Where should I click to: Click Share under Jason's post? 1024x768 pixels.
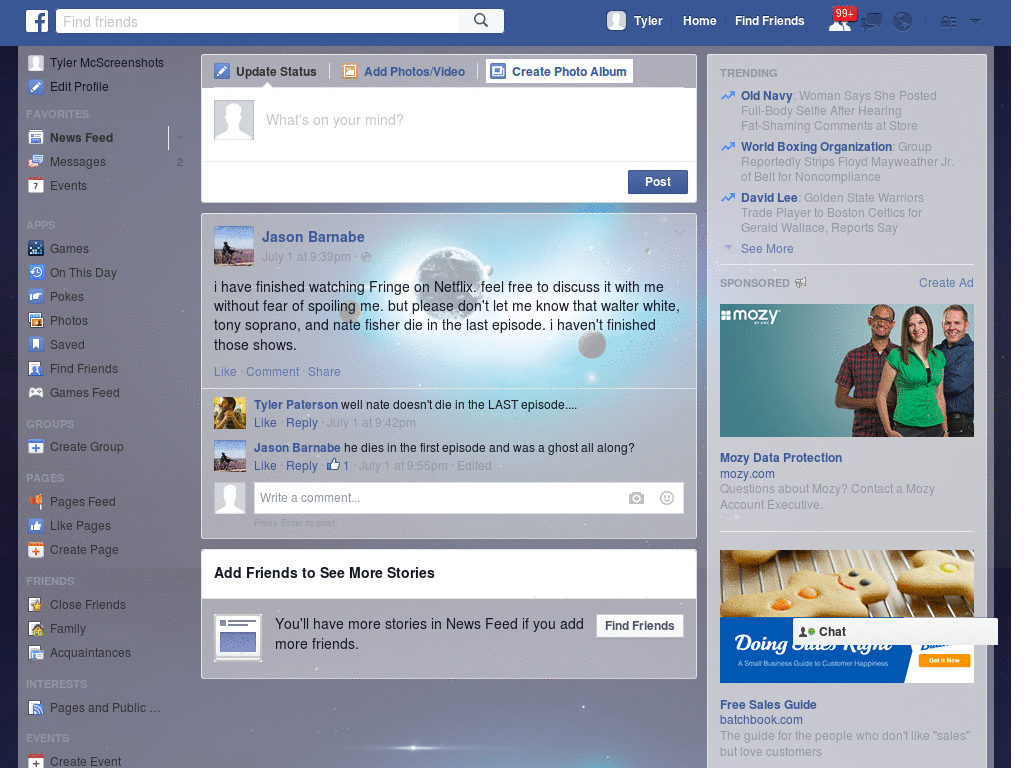324,372
